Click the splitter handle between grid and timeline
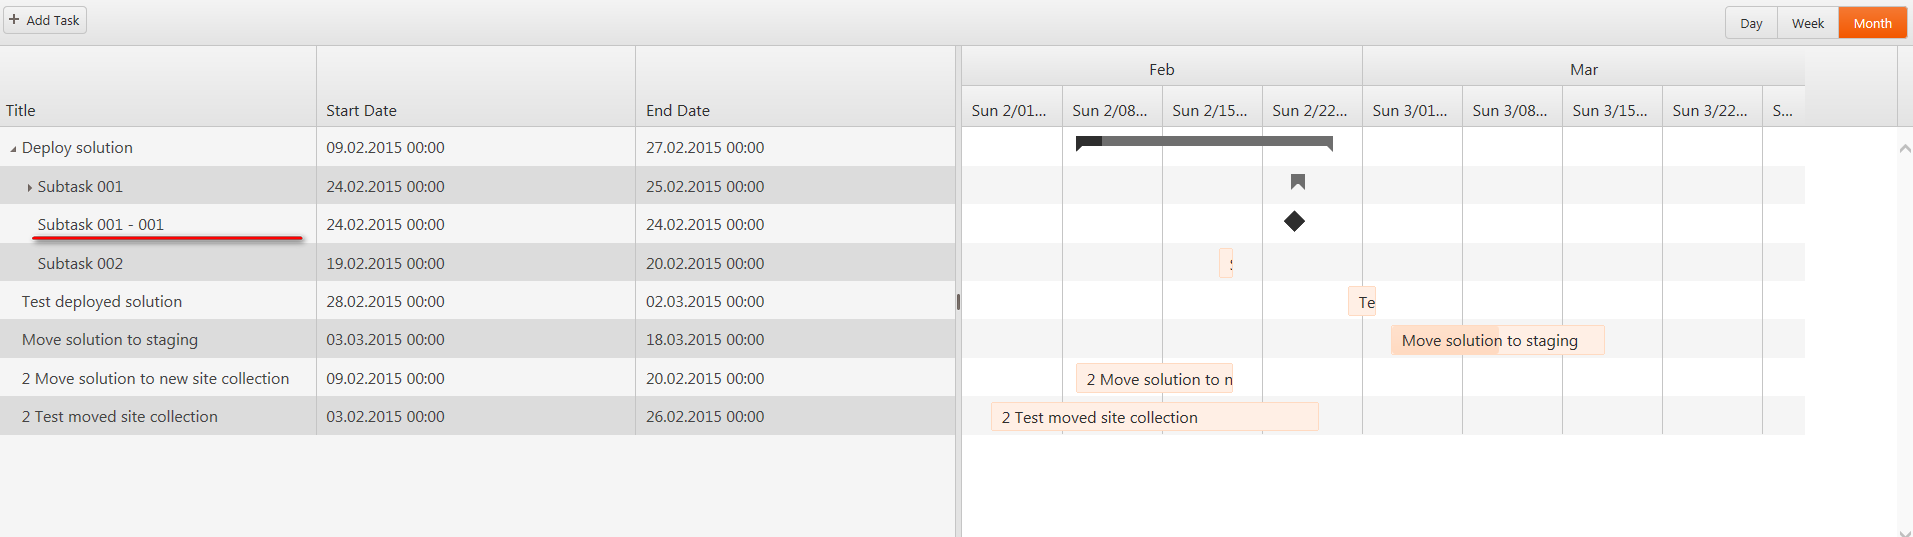The width and height of the screenshot is (1913, 537). (958, 301)
